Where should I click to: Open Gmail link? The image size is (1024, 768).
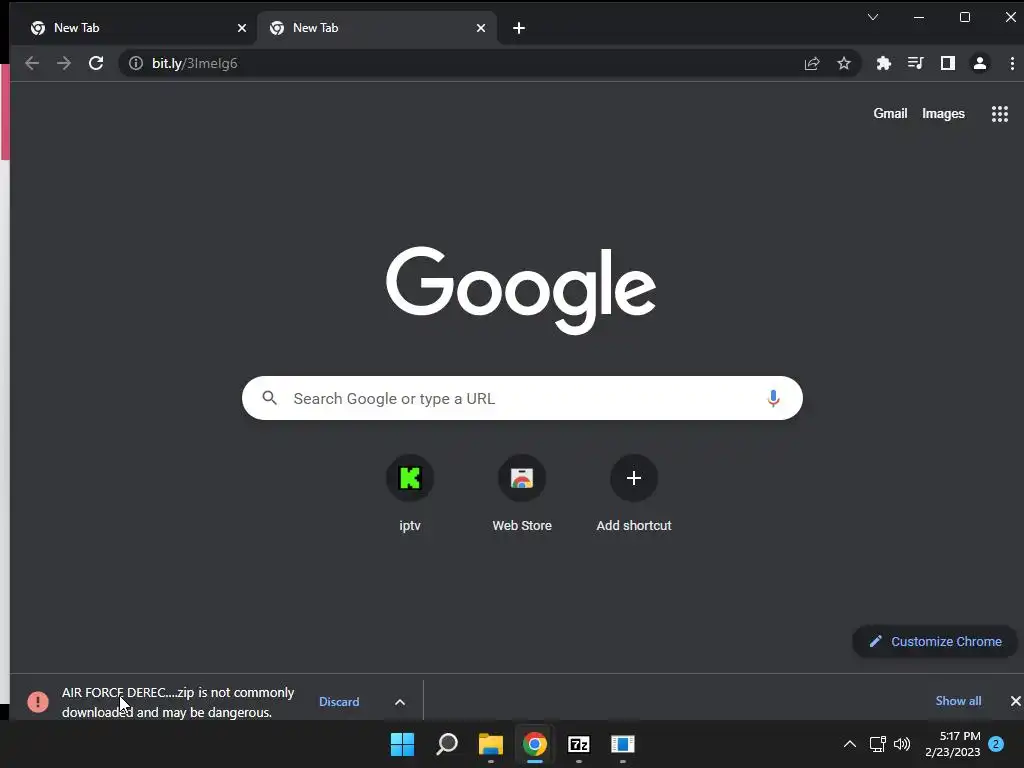click(x=890, y=114)
